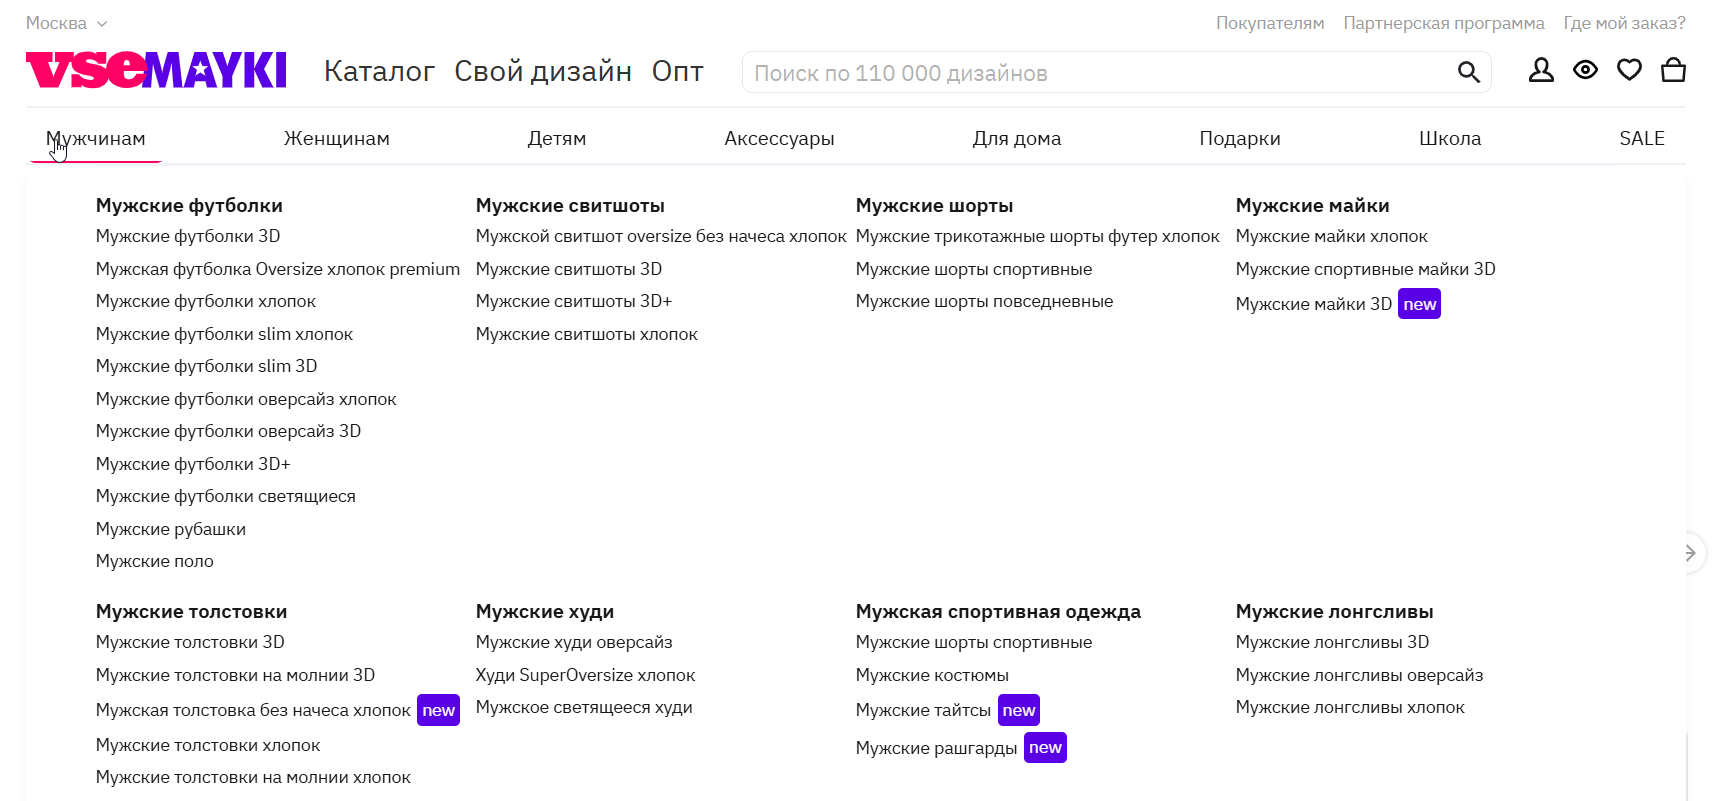Select the Мужчинам tab
The image size is (1729, 801).
[x=96, y=138]
